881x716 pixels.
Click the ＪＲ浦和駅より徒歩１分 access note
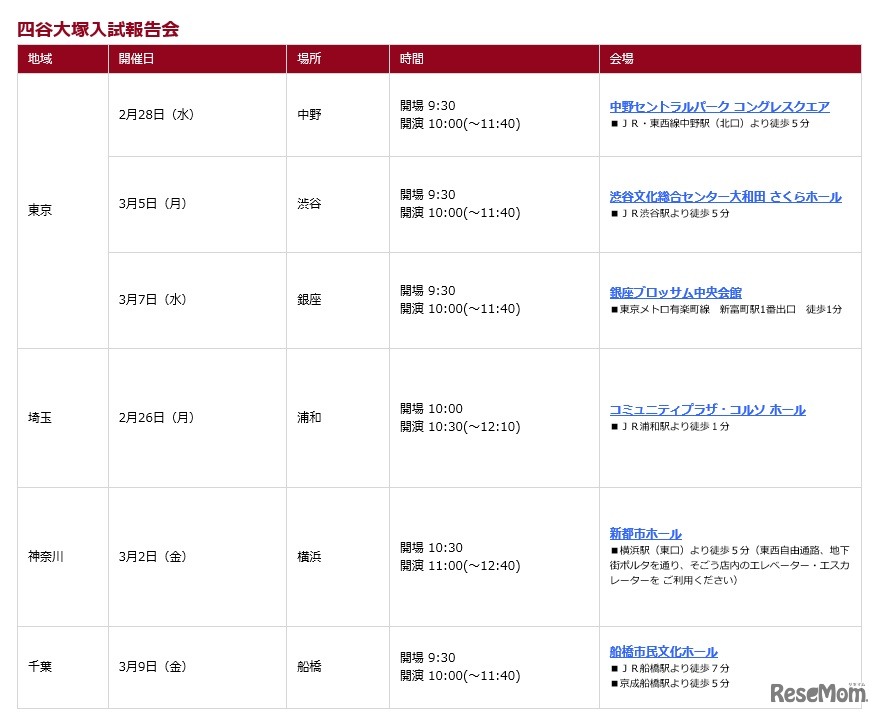670,427
